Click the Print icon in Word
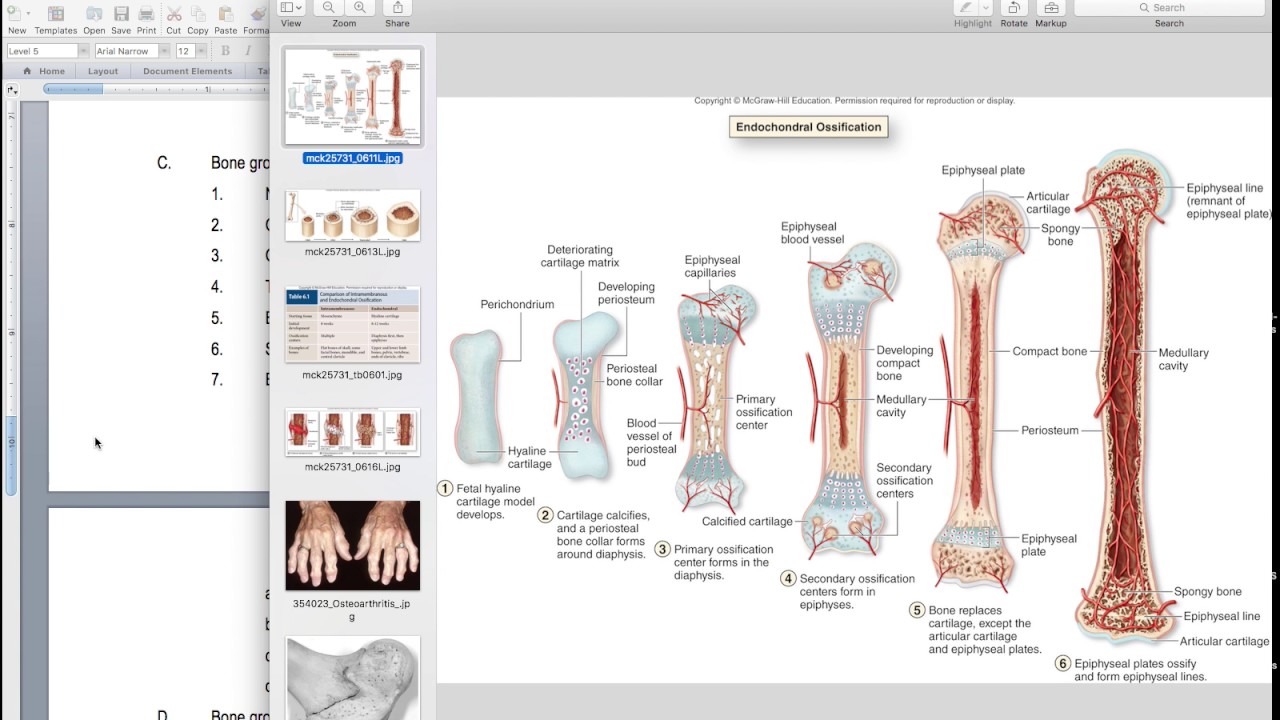Viewport: 1280px width, 720px height. coord(146,15)
